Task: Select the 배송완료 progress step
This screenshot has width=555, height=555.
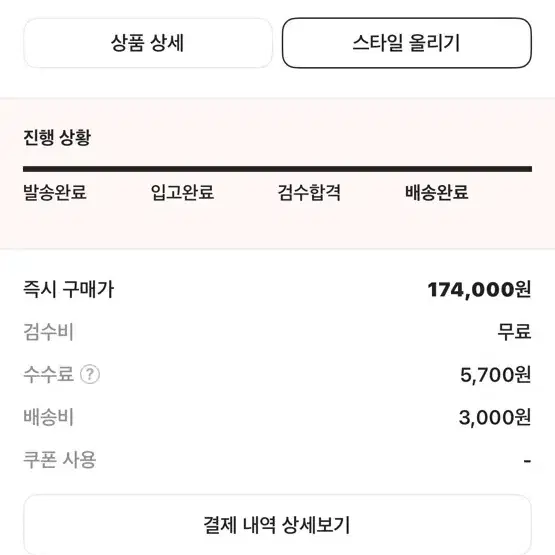Action: coord(437,193)
